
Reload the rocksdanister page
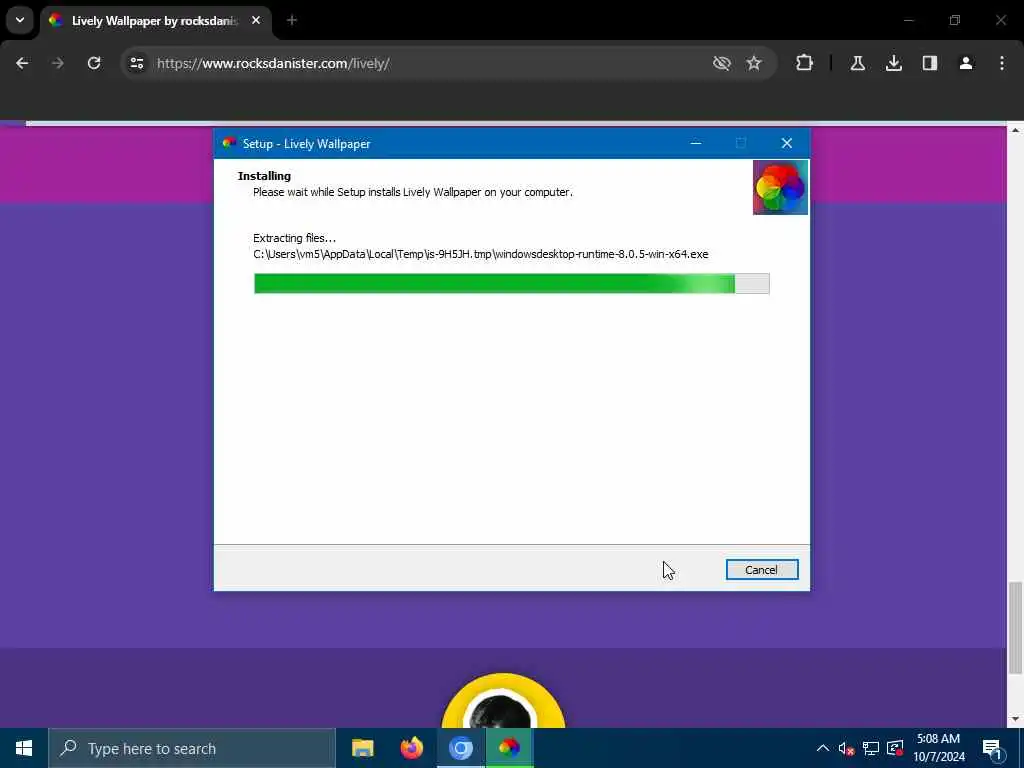94,63
